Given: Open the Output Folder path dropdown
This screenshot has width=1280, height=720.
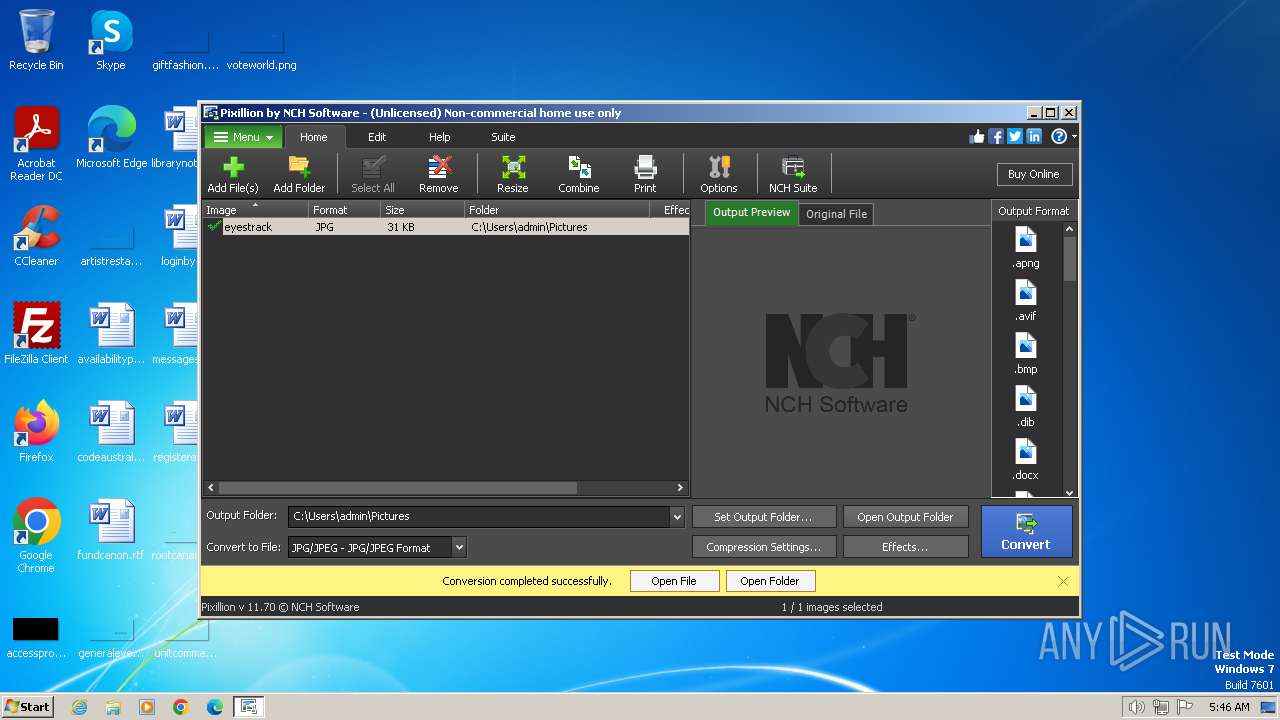Looking at the screenshot, I should (677, 517).
